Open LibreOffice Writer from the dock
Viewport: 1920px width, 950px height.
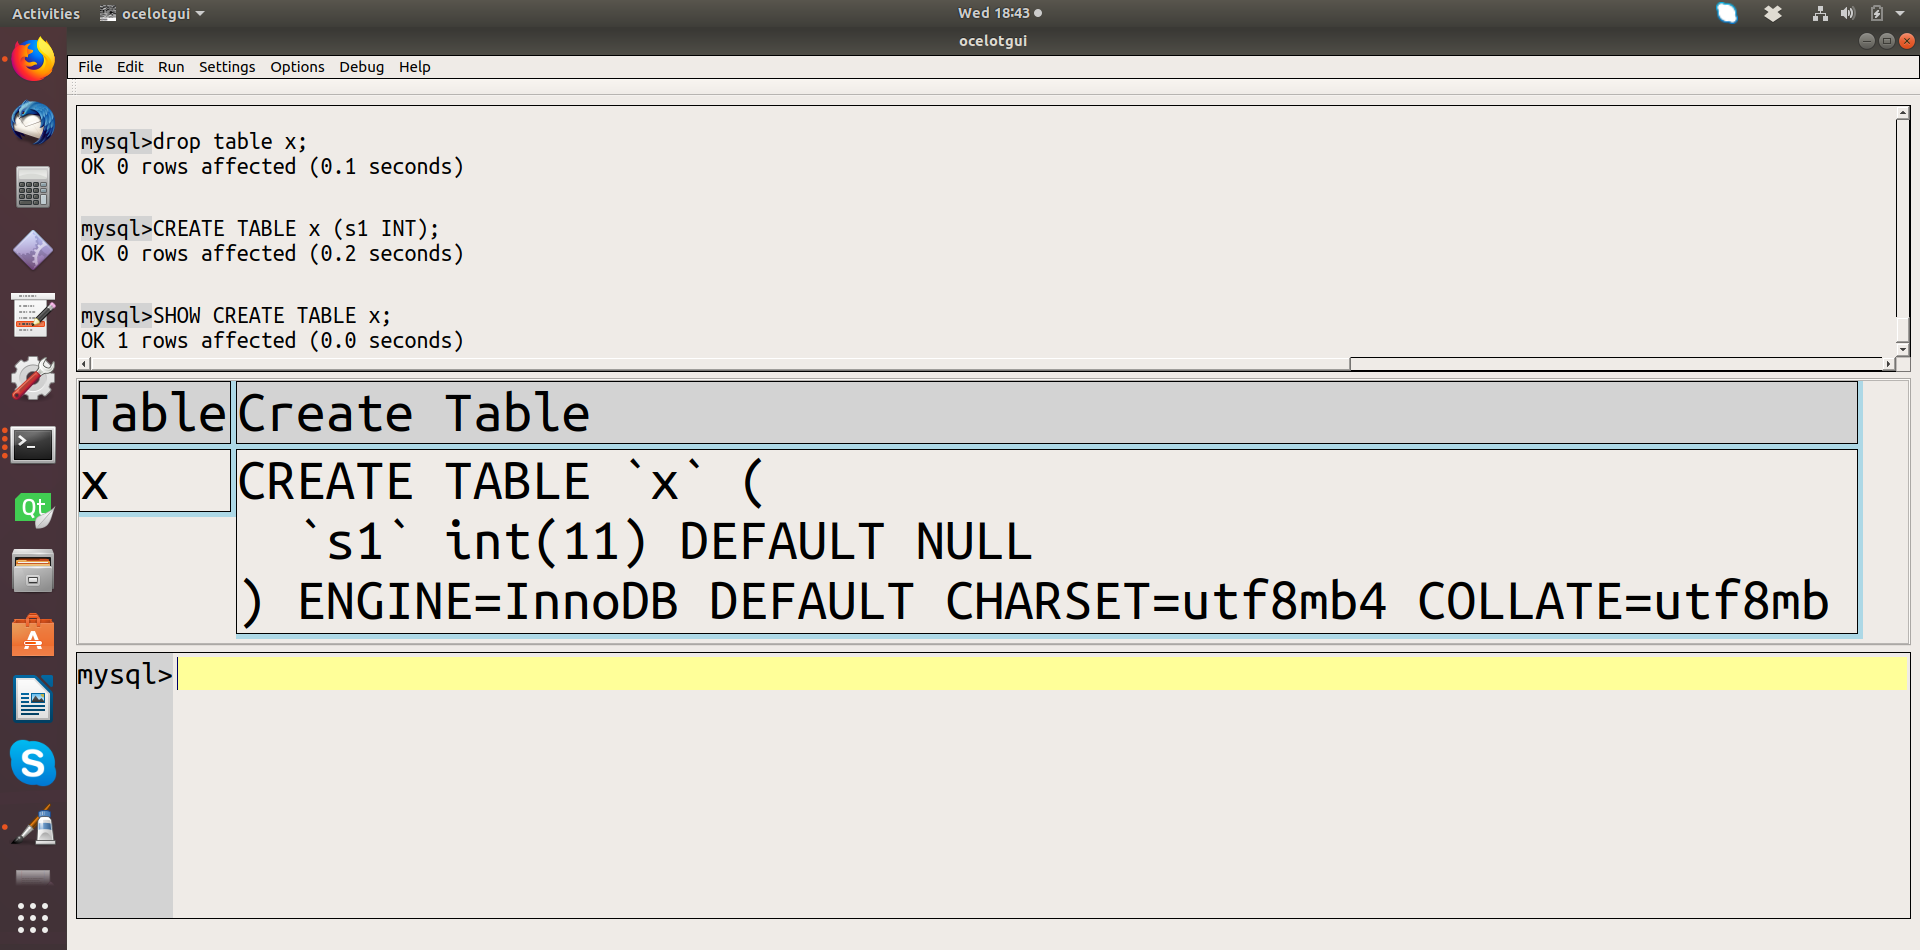click(33, 700)
